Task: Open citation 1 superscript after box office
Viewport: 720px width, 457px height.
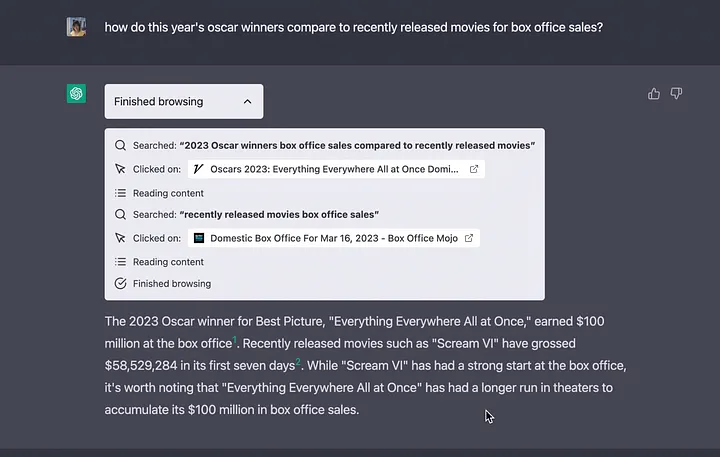Action: (x=235, y=340)
